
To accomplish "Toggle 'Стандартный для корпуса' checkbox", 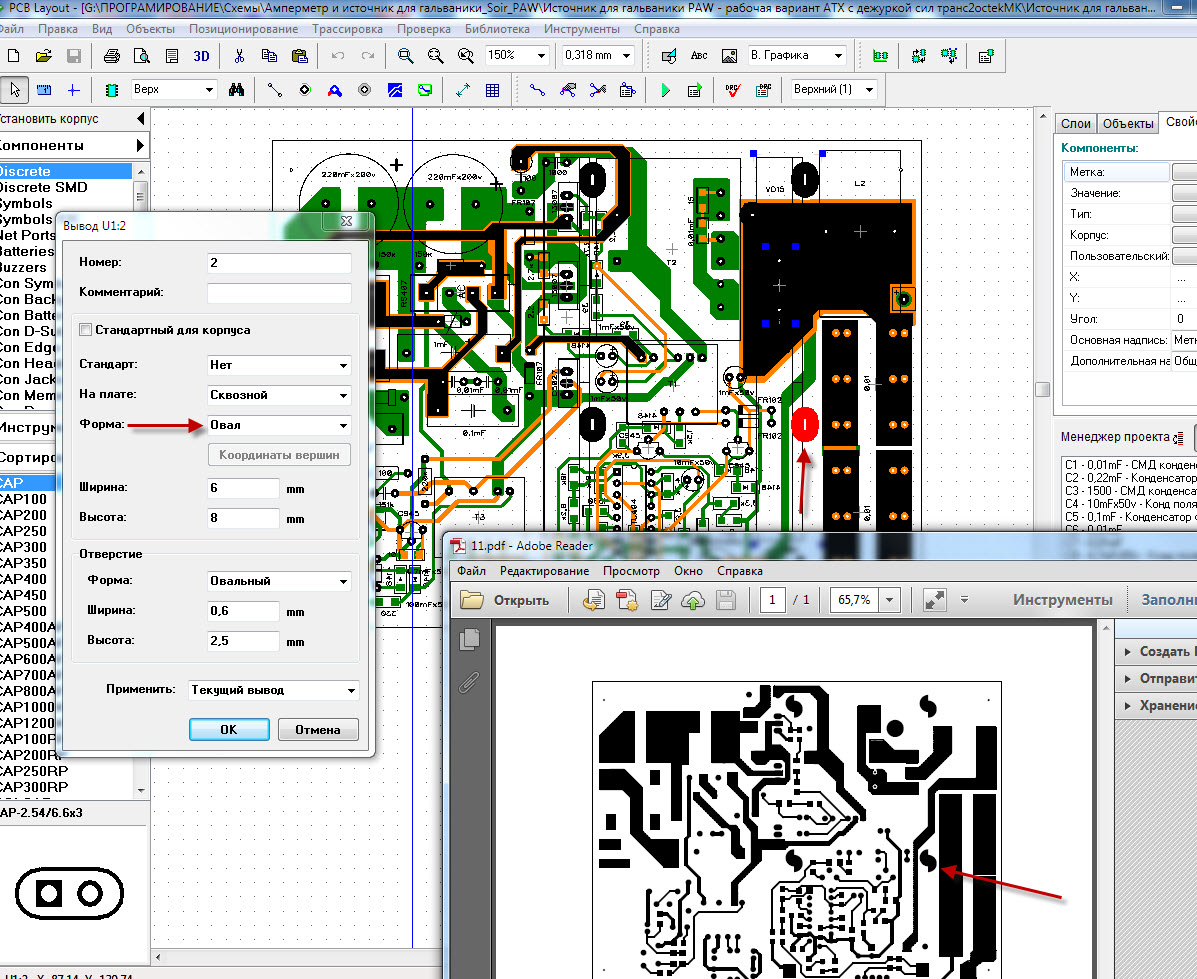I will (x=86, y=330).
